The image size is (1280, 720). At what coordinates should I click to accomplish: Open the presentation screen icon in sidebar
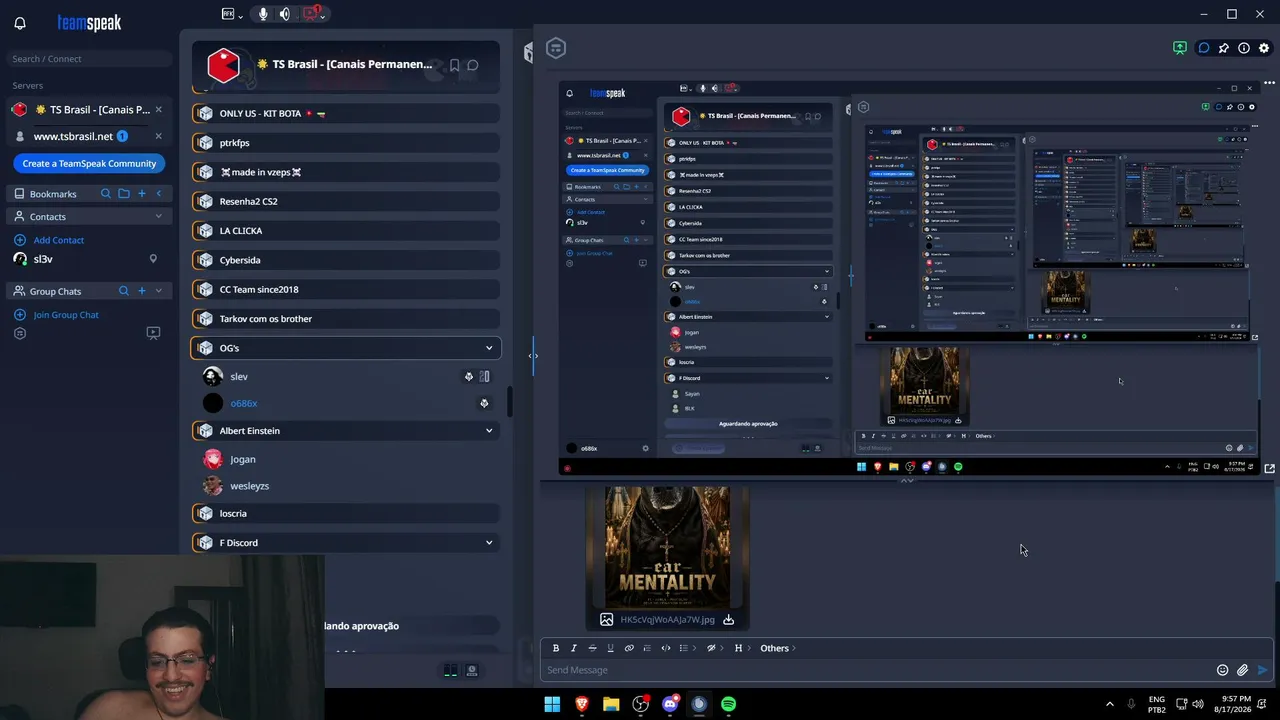coord(153,333)
